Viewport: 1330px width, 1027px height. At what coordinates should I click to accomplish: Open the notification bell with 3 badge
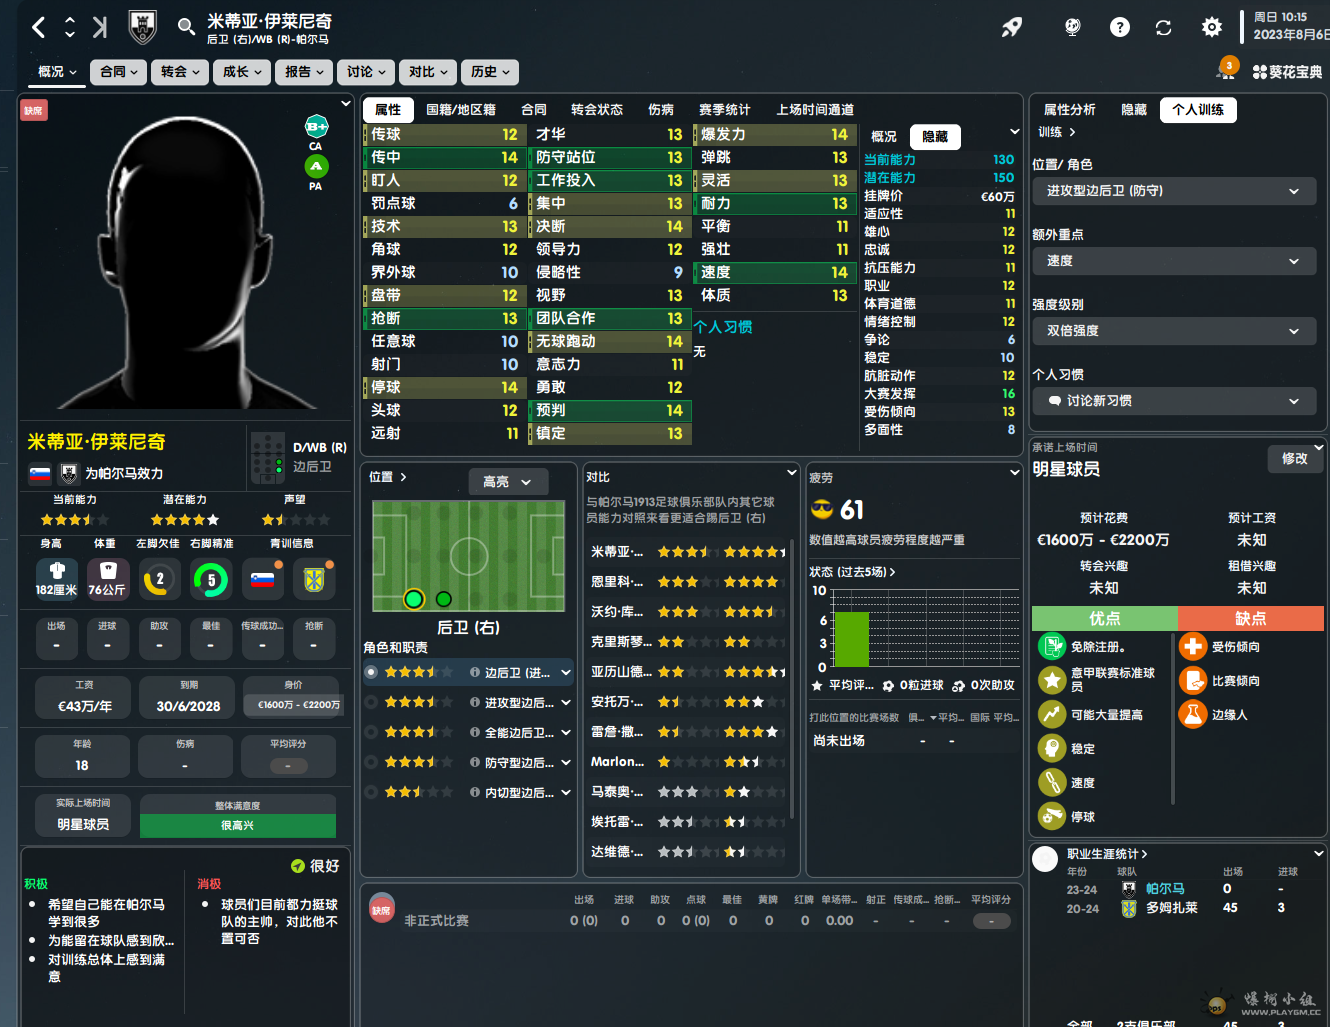(x=1225, y=70)
